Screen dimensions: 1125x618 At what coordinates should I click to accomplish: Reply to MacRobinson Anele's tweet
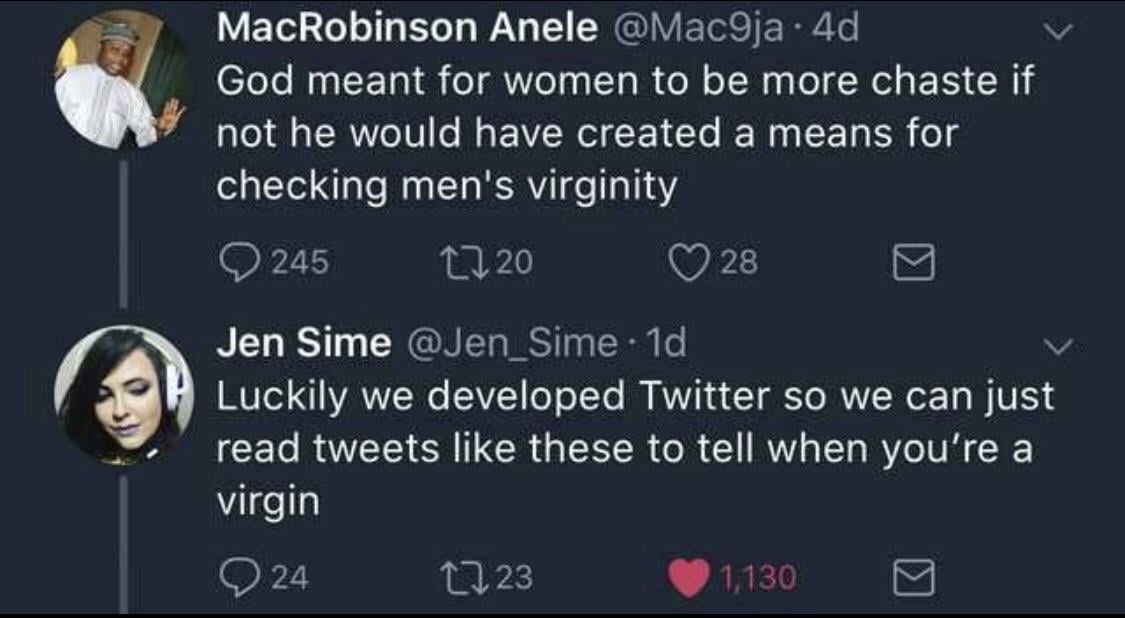pyautogui.click(x=239, y=262)
